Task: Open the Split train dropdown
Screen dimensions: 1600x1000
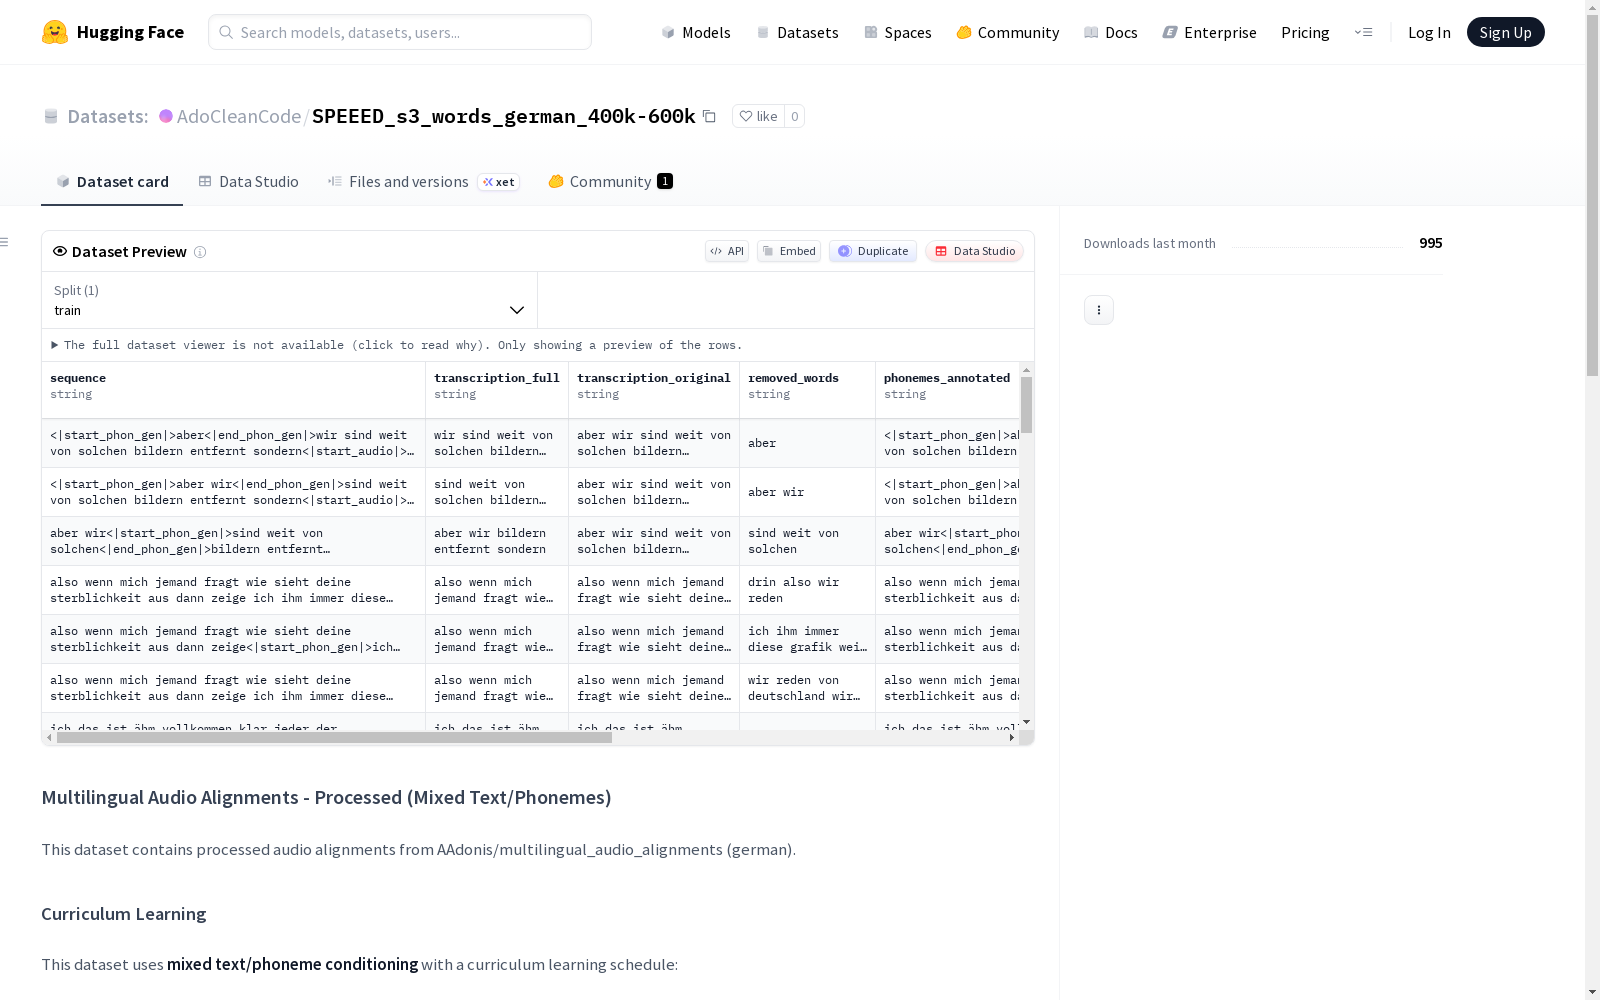Action: (x=289, y=300)
